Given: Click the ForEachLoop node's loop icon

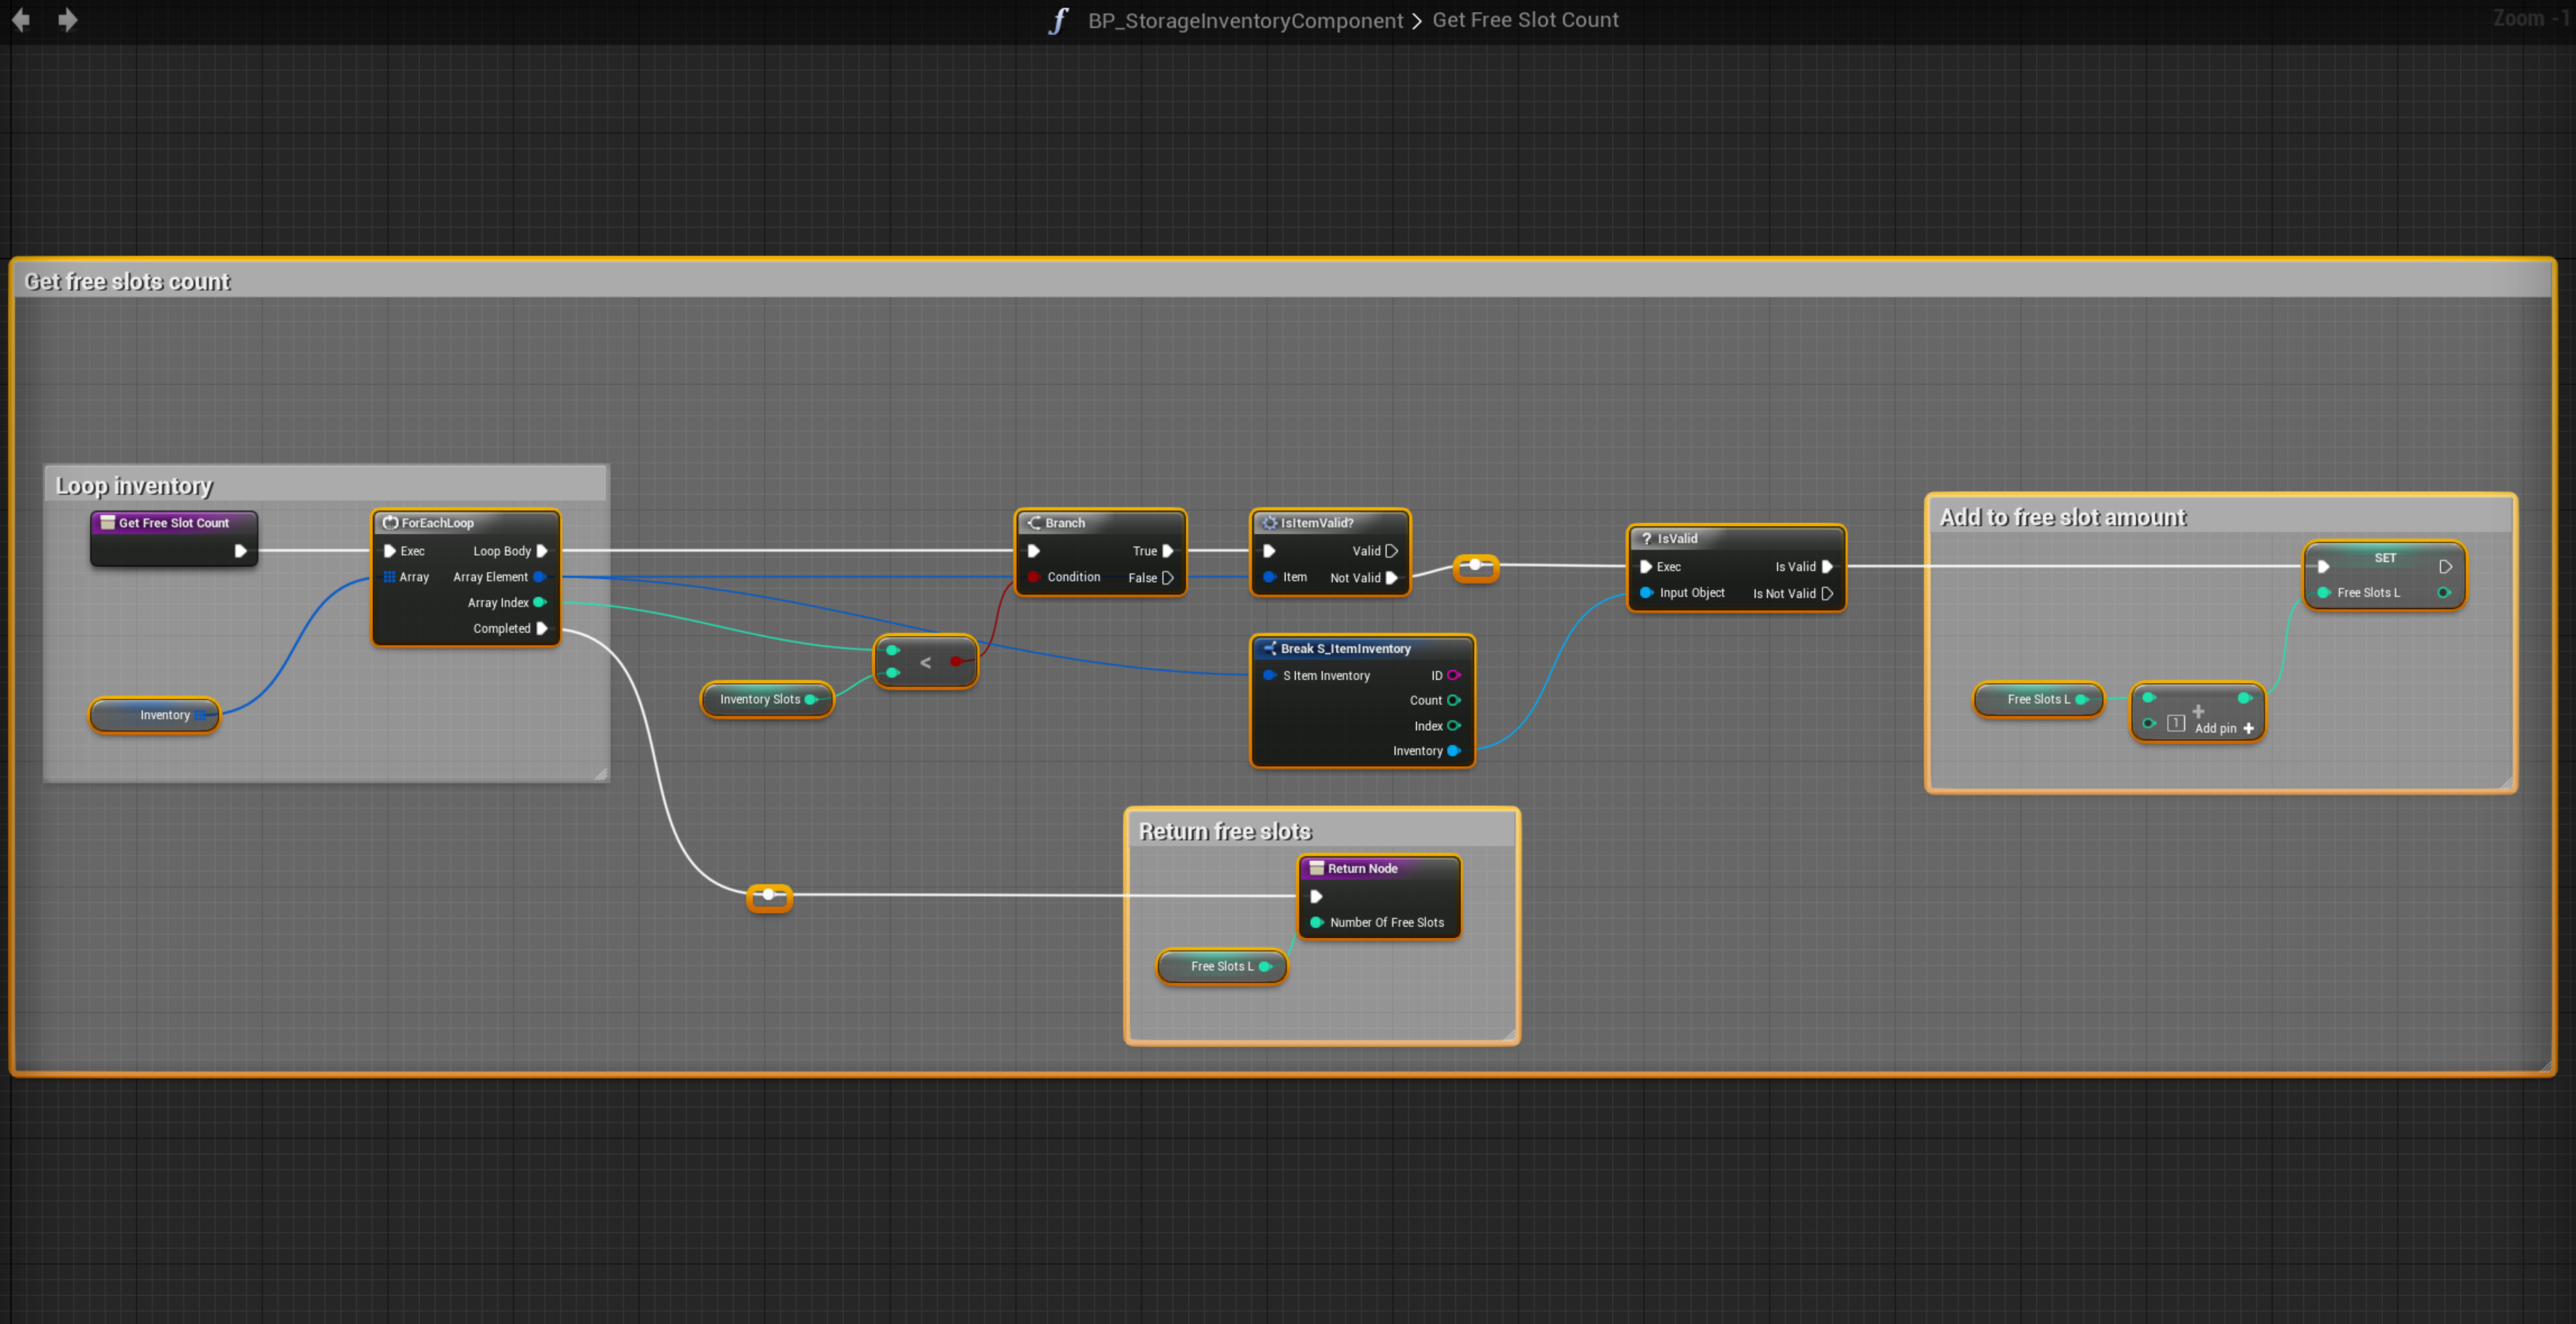Looking at the screenshot, I should click(x=390, y=523).
